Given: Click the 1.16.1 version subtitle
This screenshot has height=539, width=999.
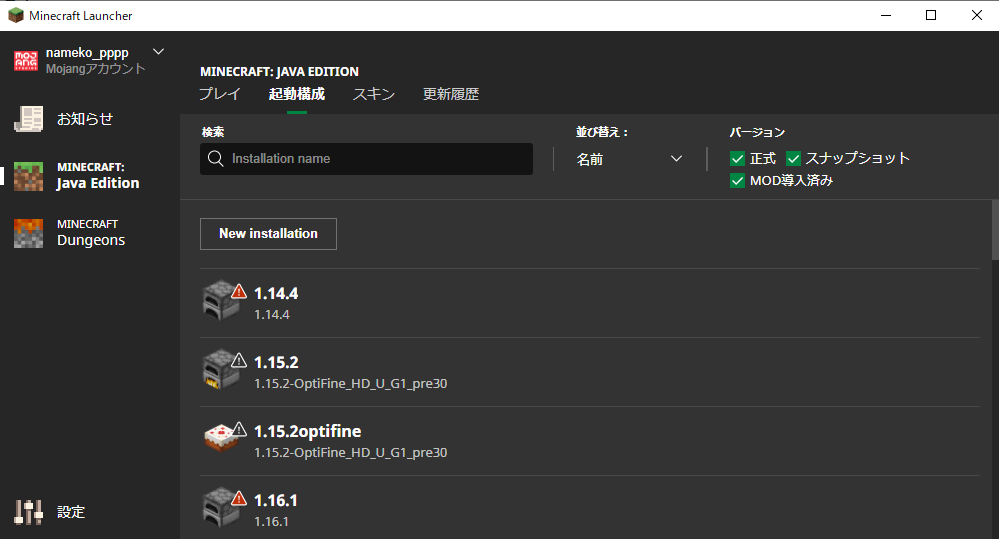Looking at the screenshot, I should coord(271,522).
